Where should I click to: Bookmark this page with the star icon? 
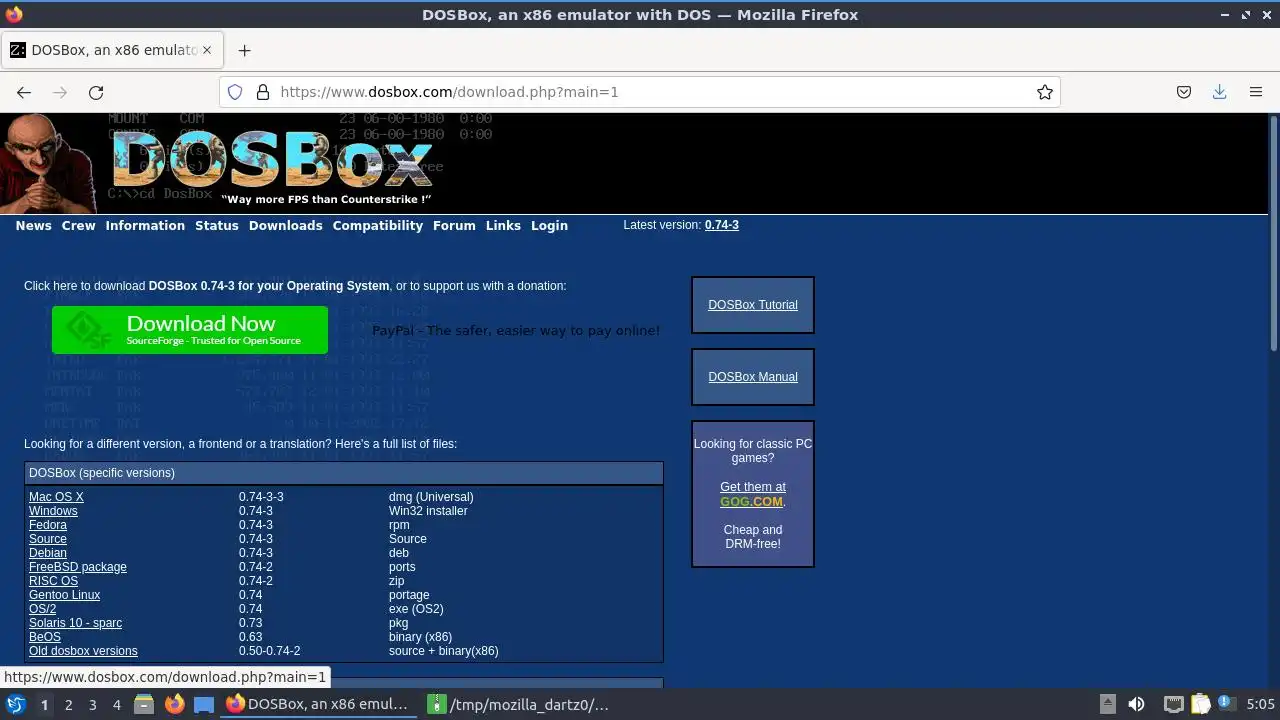[x=1045, y=92]
